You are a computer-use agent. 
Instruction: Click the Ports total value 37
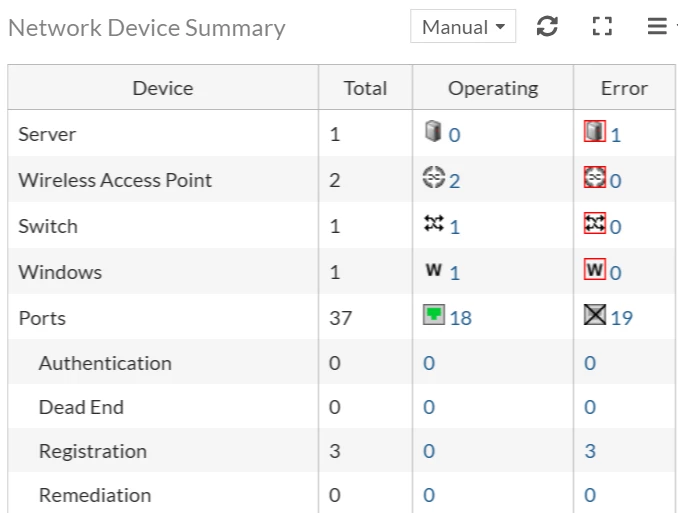click(340, 318)
